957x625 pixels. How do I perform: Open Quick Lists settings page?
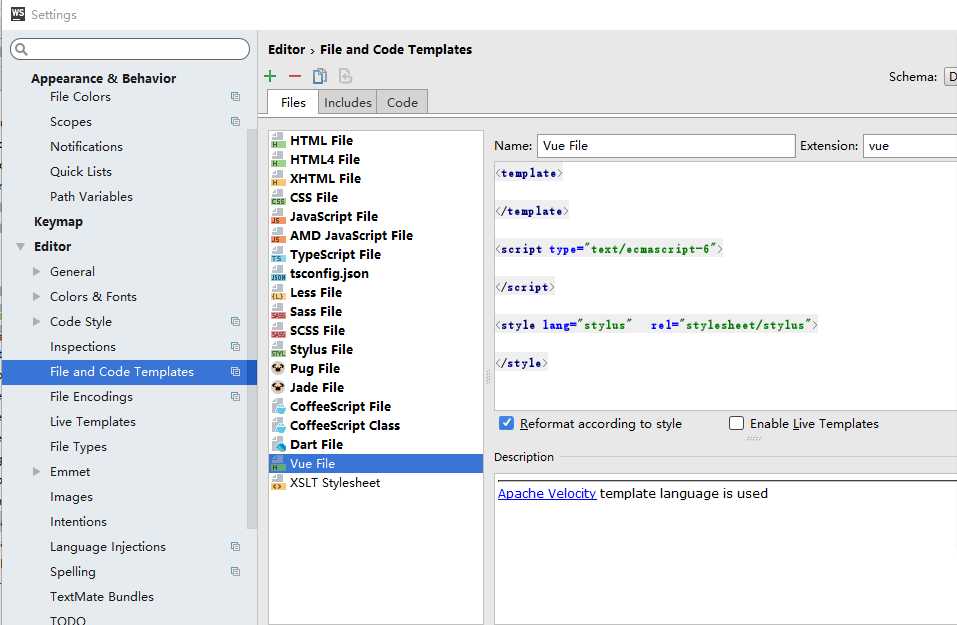point(81,172)
